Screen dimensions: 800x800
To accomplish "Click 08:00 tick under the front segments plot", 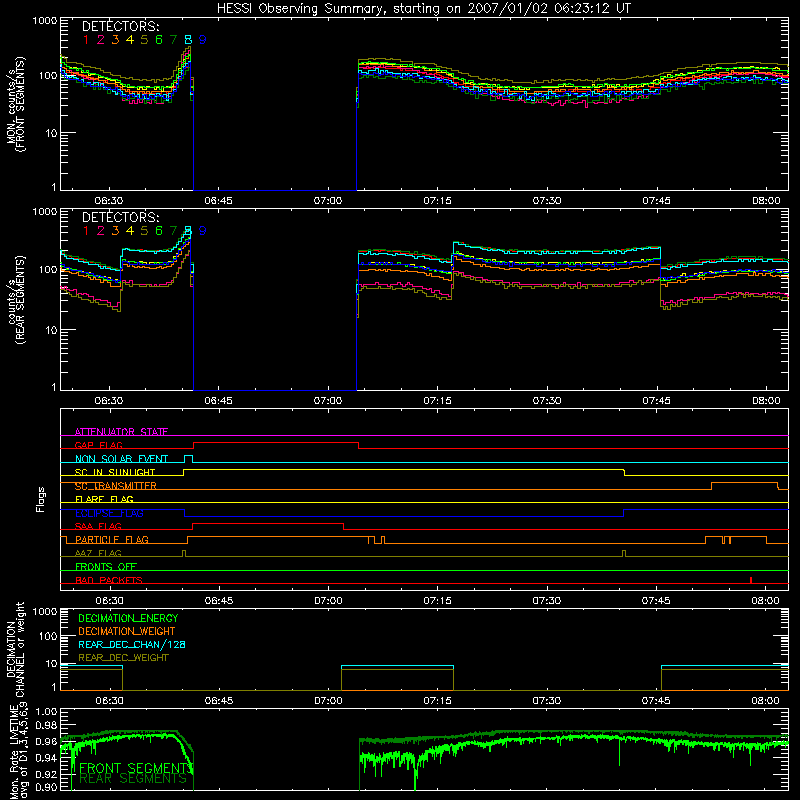I will coord(766,201).
